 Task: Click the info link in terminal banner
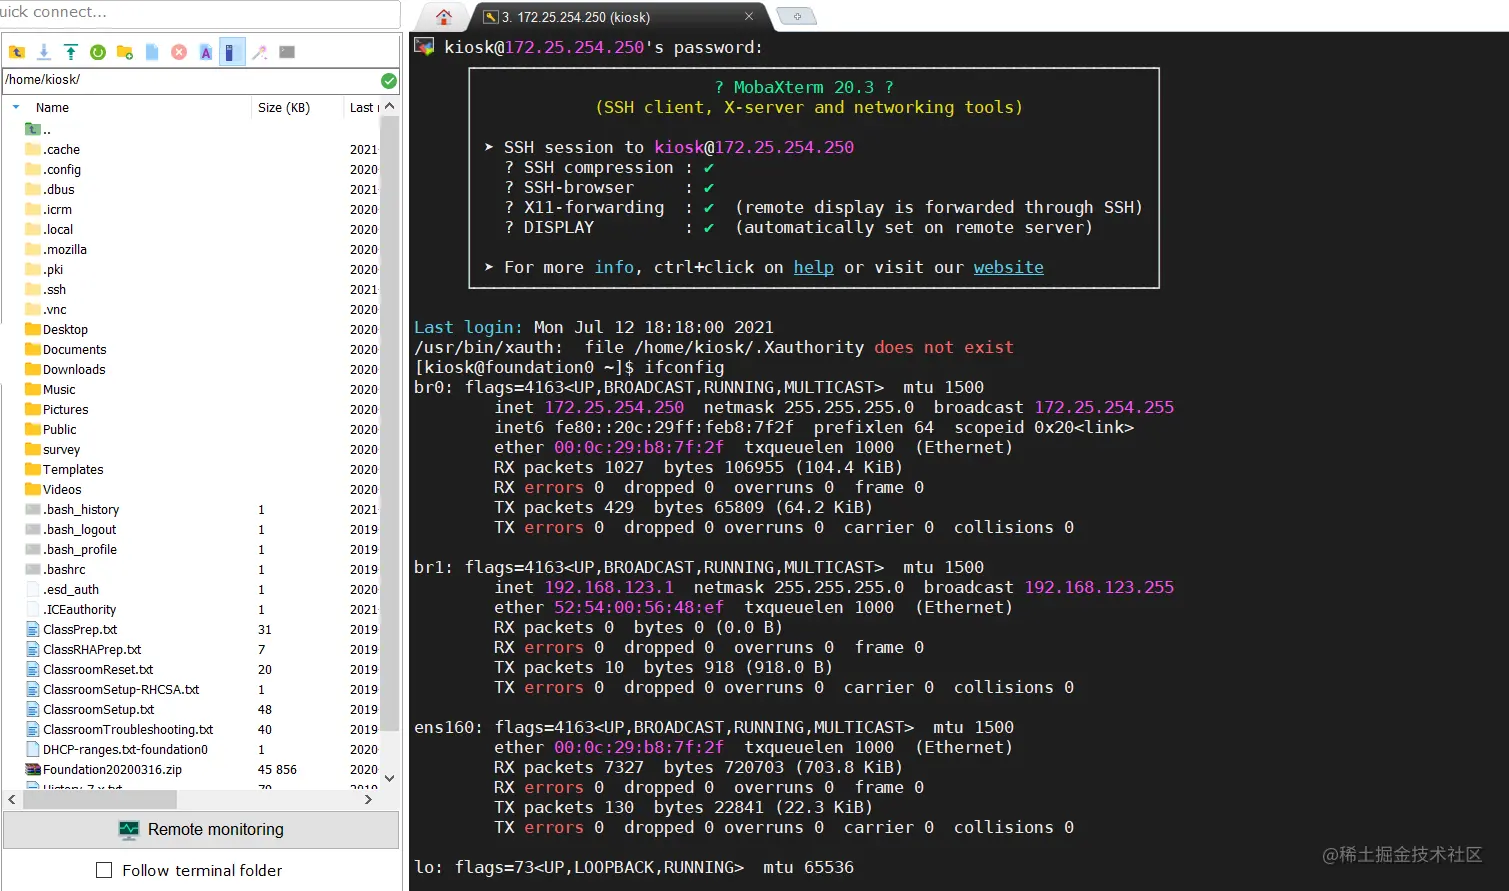point(614,267)
